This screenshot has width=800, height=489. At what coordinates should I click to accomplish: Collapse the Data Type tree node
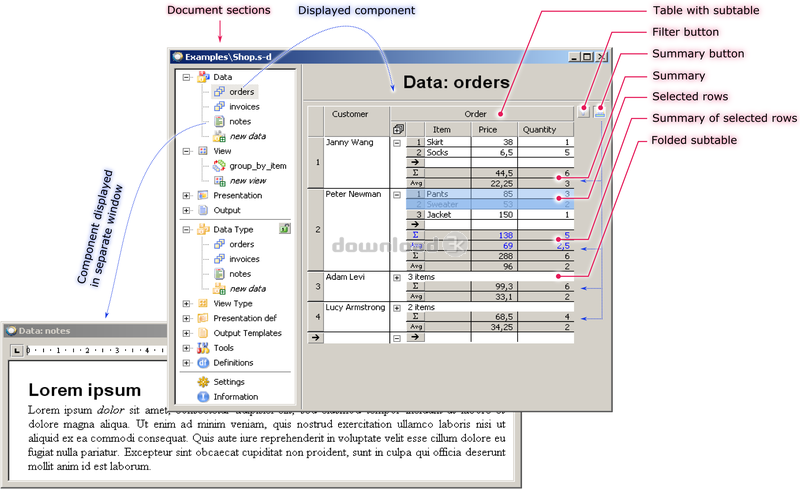click(x=186, y=230)
